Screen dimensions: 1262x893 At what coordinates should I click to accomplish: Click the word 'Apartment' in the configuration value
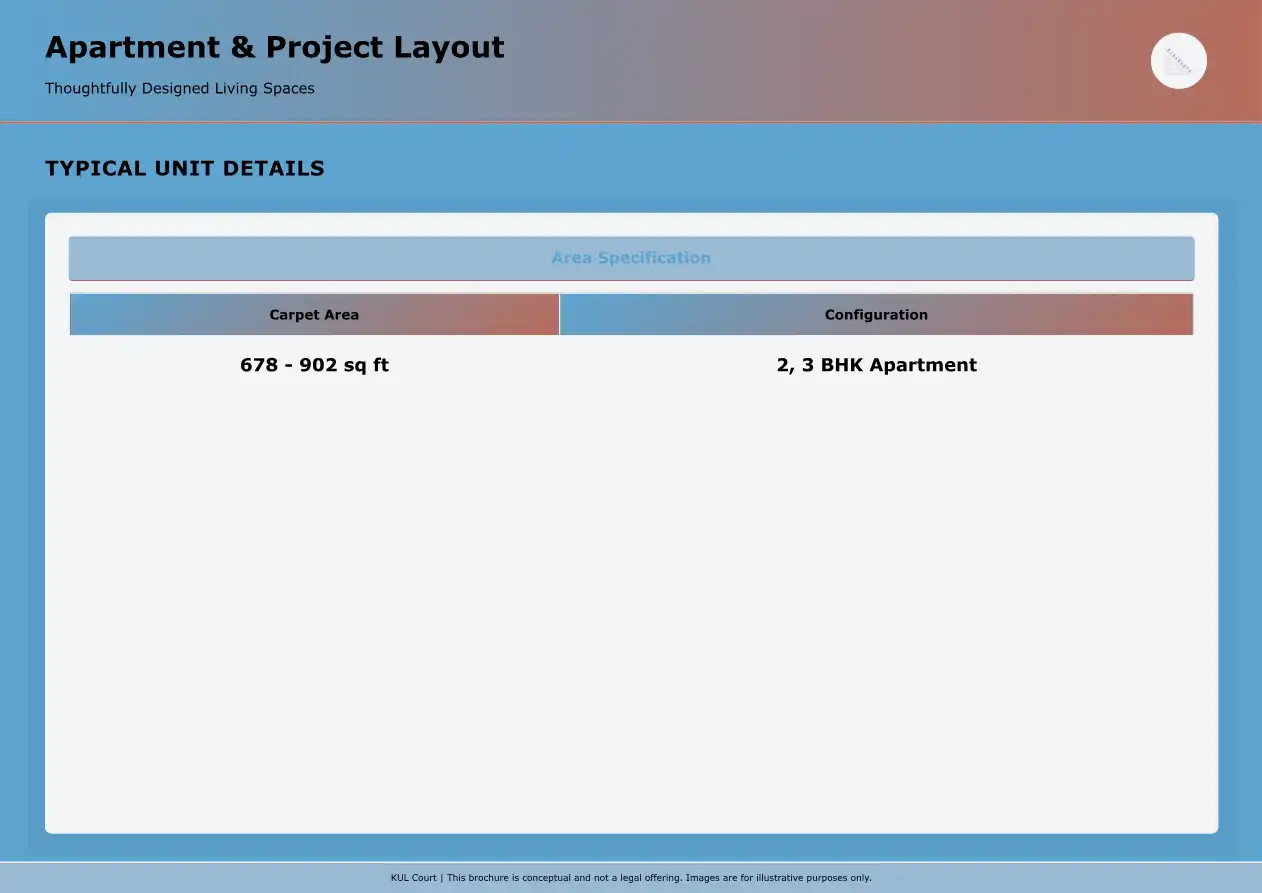tap(923, 365)
